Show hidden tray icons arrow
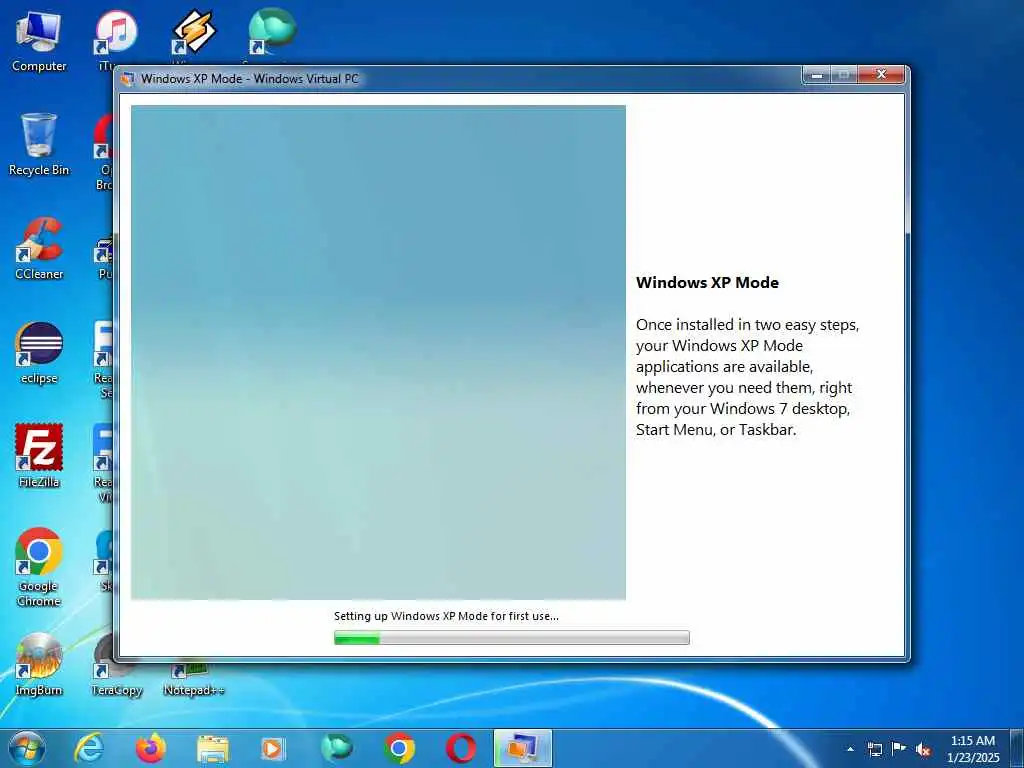 tap(850, 749)
